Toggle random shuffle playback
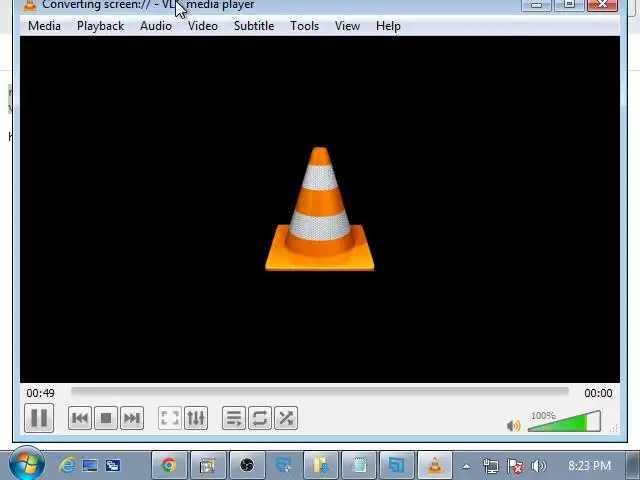The height and width of the screenshot is (480, 640). (x=286, y=418)
